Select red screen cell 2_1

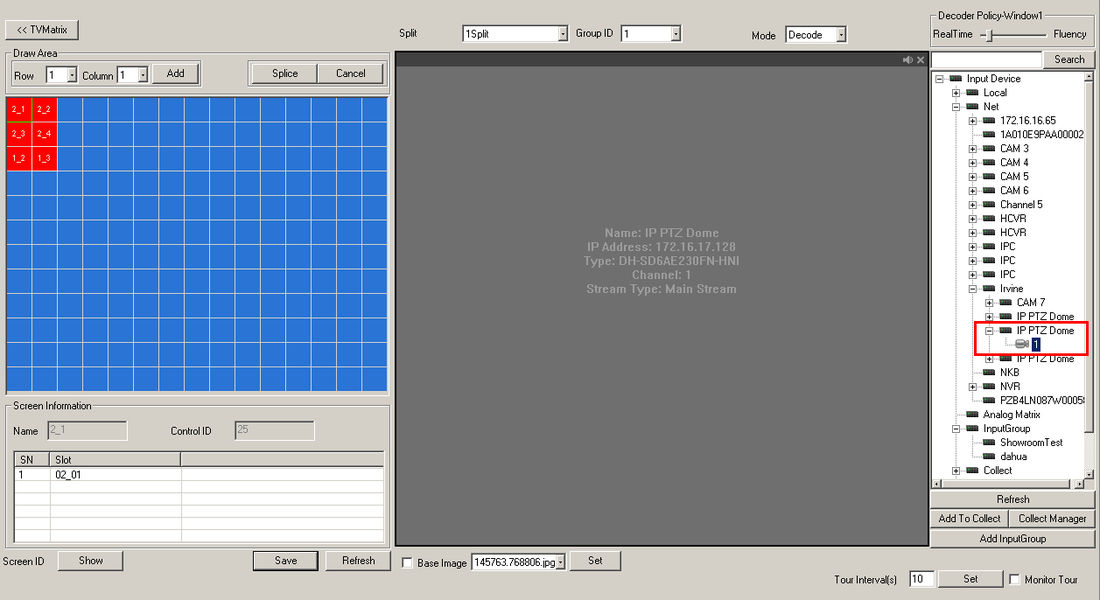click(x=19, y=109)
